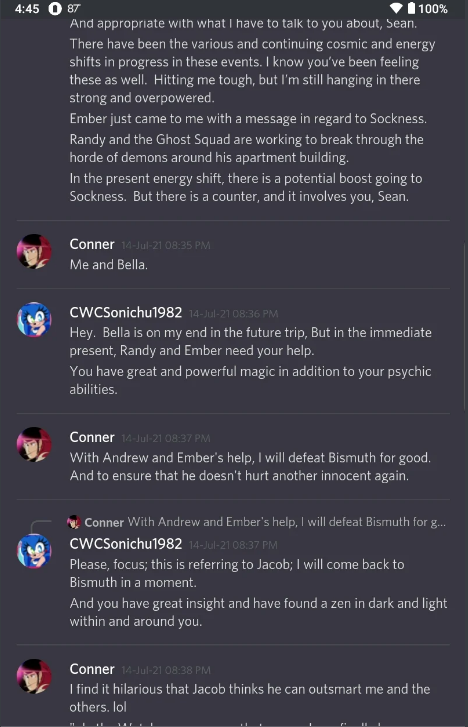Tap the circular notification icon beside the clock
This screenshot has width=468, height=727.
pos(55,9)
